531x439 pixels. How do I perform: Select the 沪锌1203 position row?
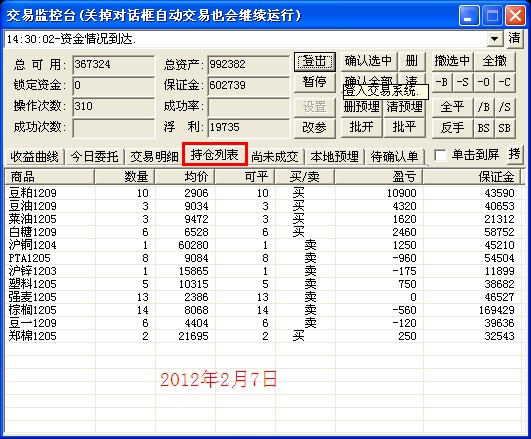point(263,271)
